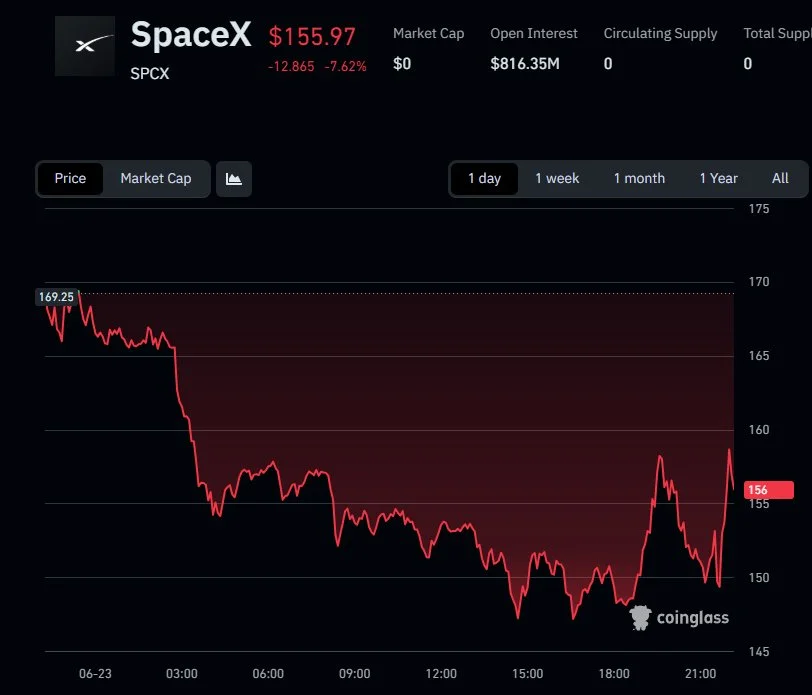Click the 165 y-axis label
812x695 pixels.
(x=759, y=356)
